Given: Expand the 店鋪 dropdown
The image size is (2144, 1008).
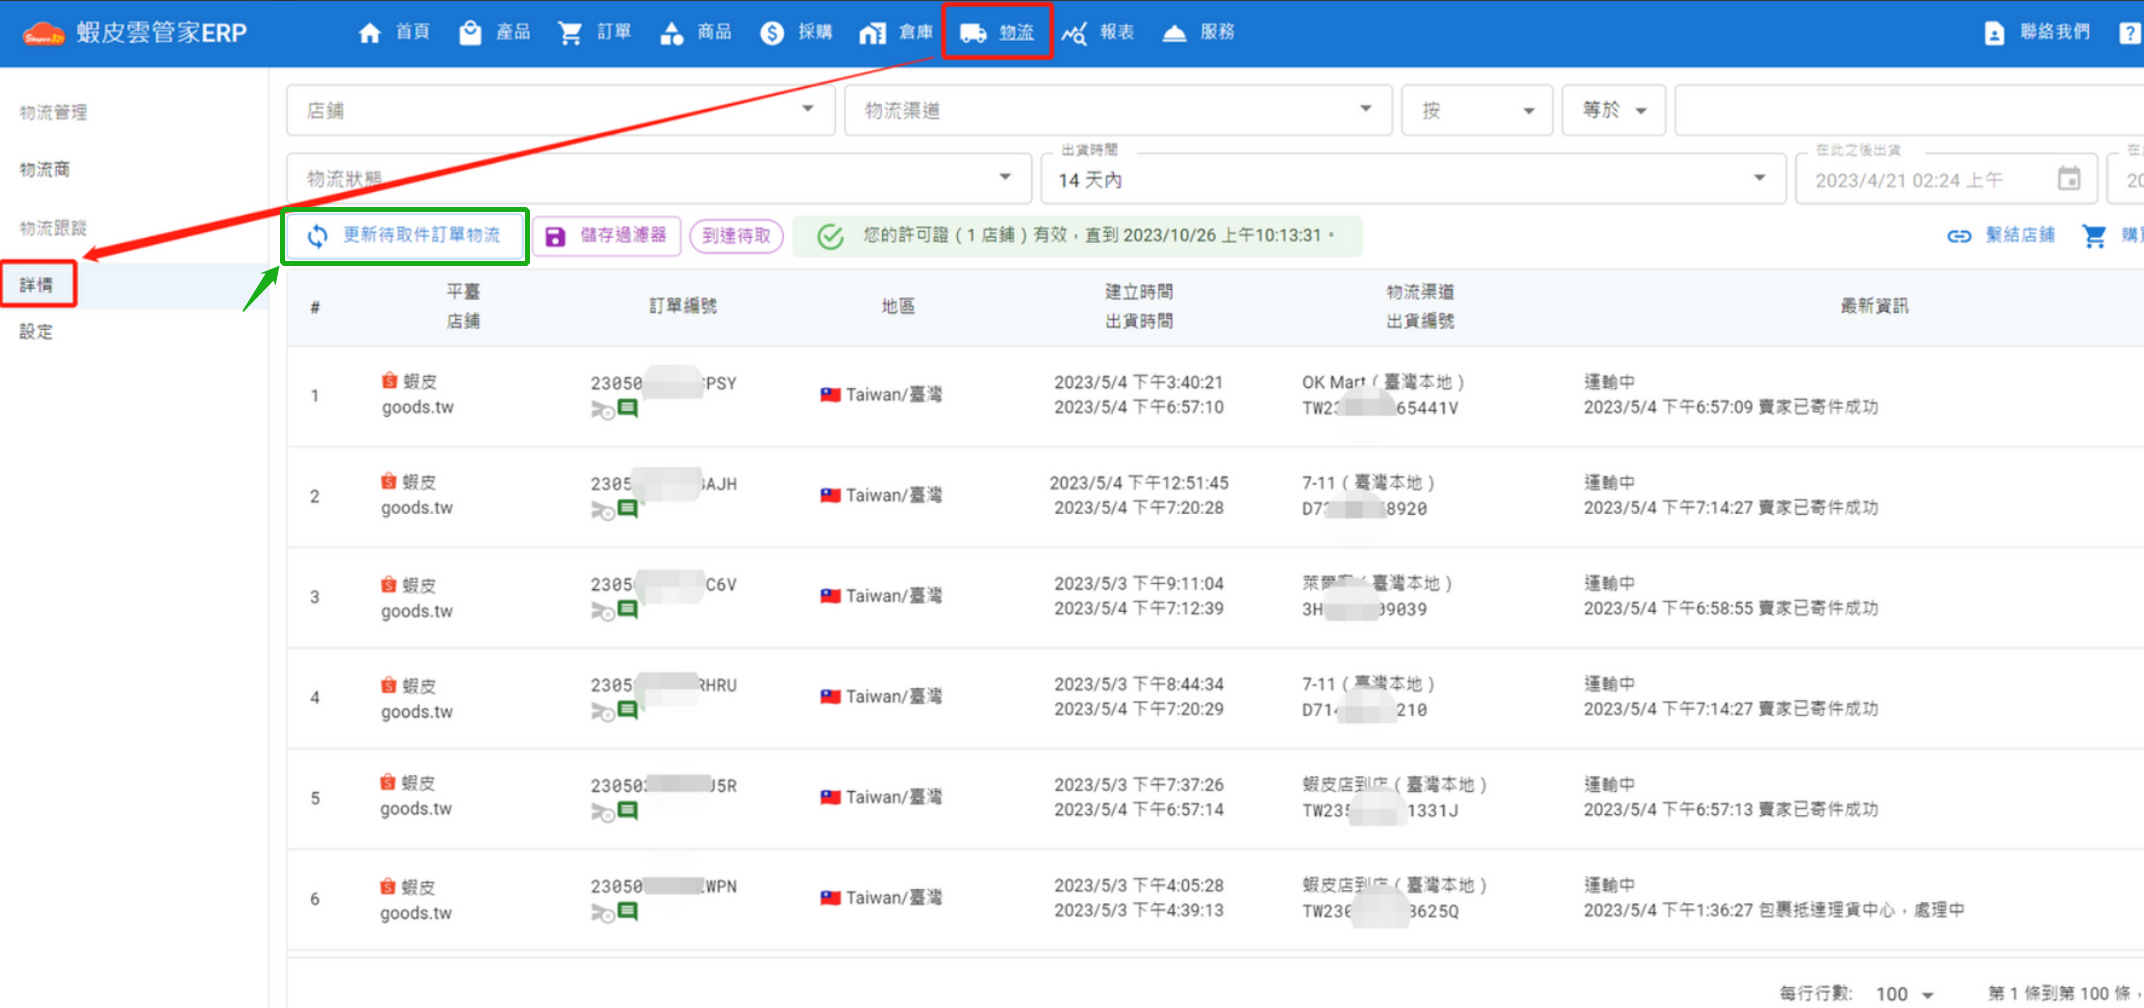Looking at the screenshot, I should pyautogui.click(x=560, y=110).
